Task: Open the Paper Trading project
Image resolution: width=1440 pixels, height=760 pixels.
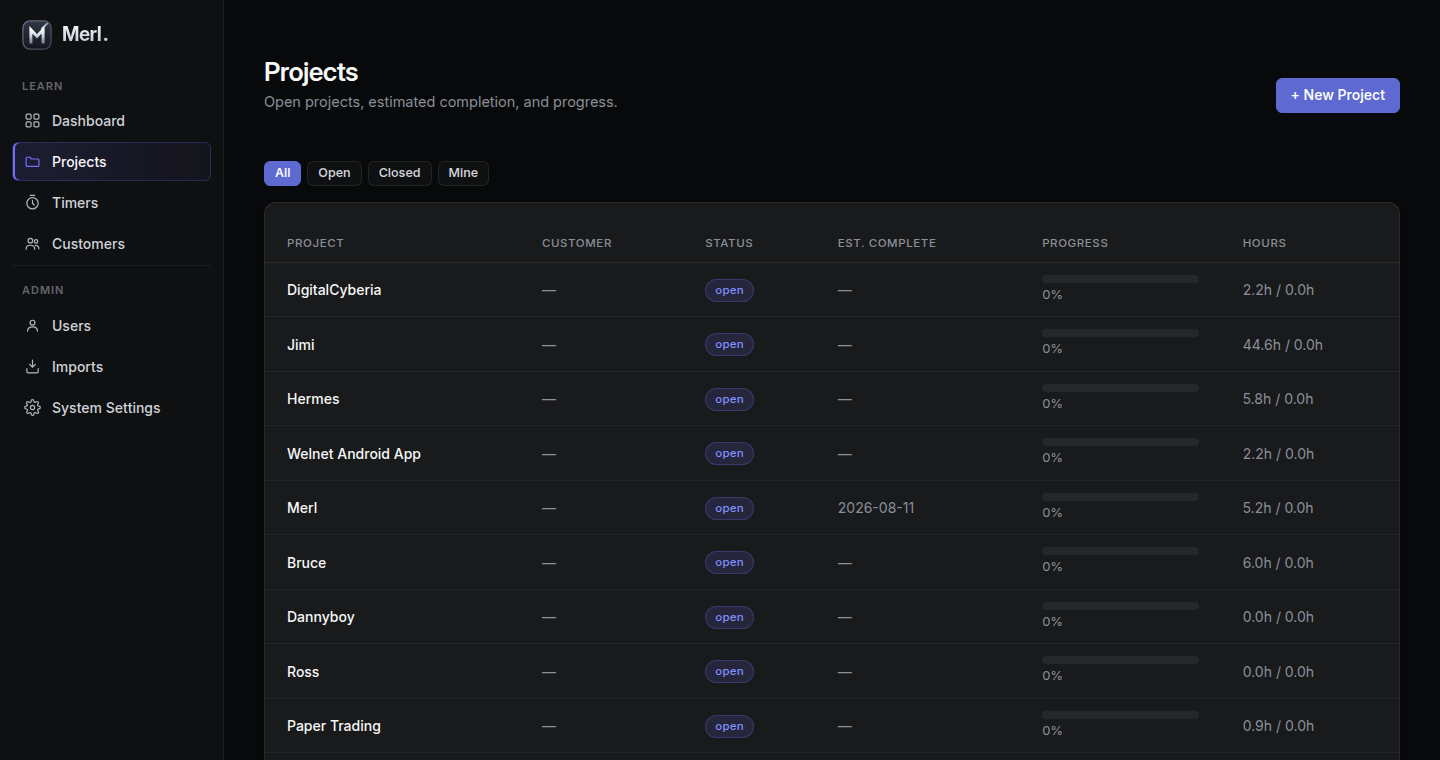Action: 334,726
